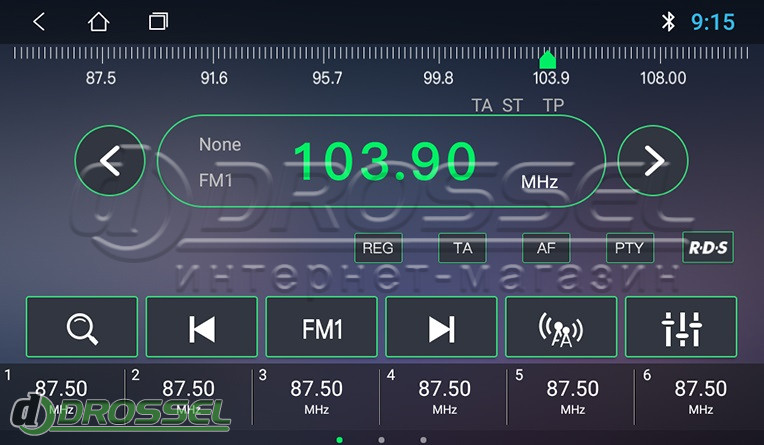Viewport: 764px width, 445px height.
Task: Toggle the REG regional mode
Action: point(377,247)
